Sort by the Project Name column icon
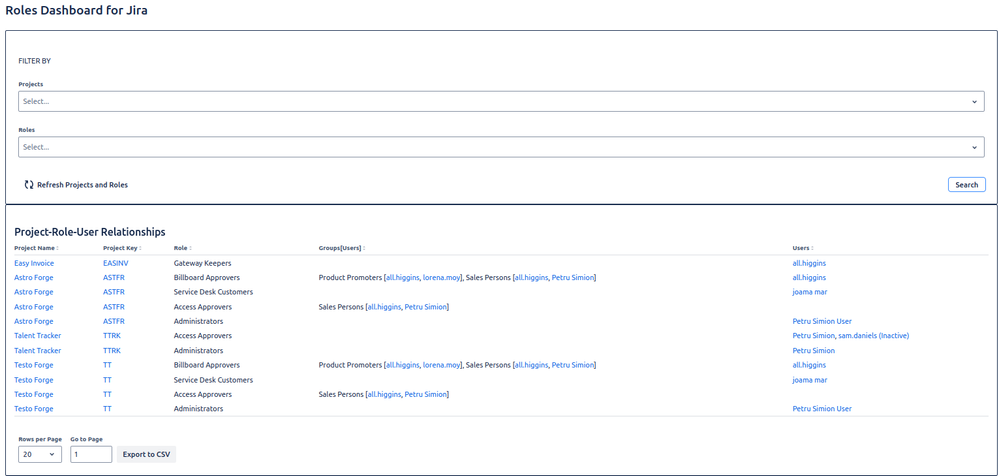The image size is (999, 476). click(x=57, y=249)
